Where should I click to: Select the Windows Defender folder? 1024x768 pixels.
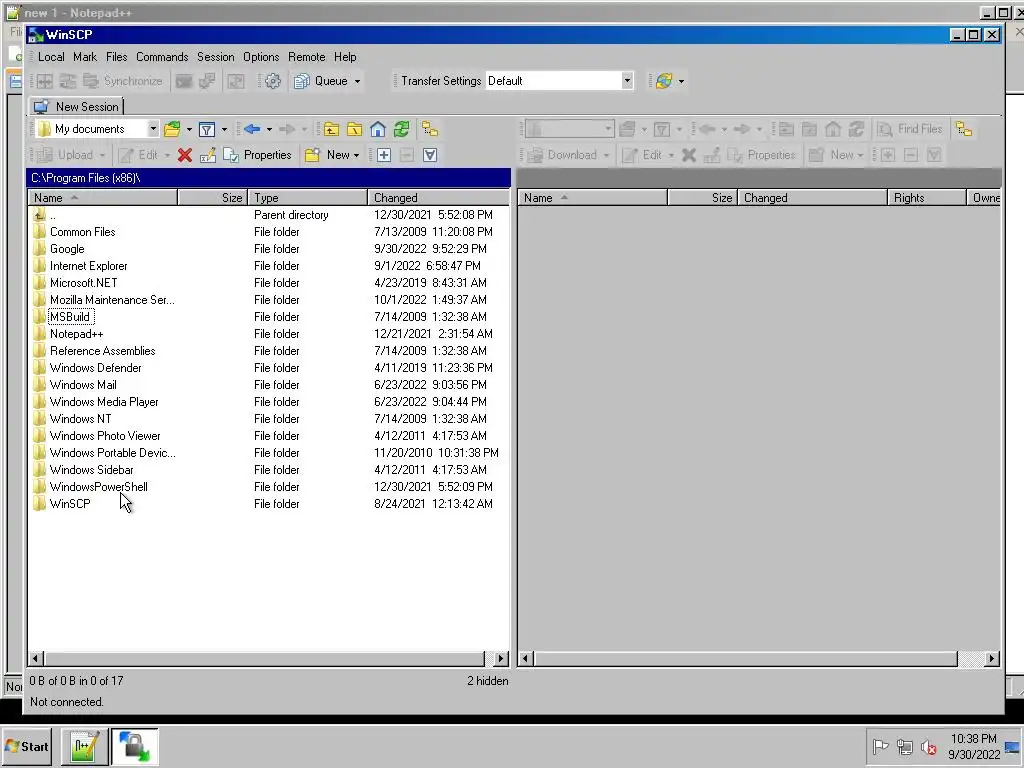[x=268, y=368]
